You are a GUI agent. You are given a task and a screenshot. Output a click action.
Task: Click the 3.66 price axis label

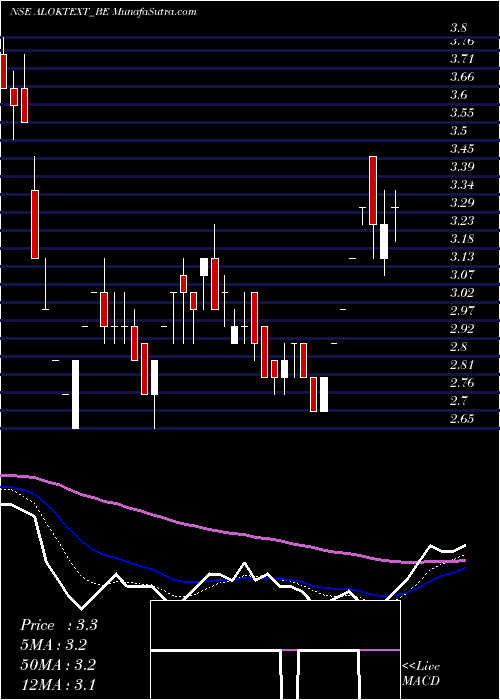click(x=462, y=77)
